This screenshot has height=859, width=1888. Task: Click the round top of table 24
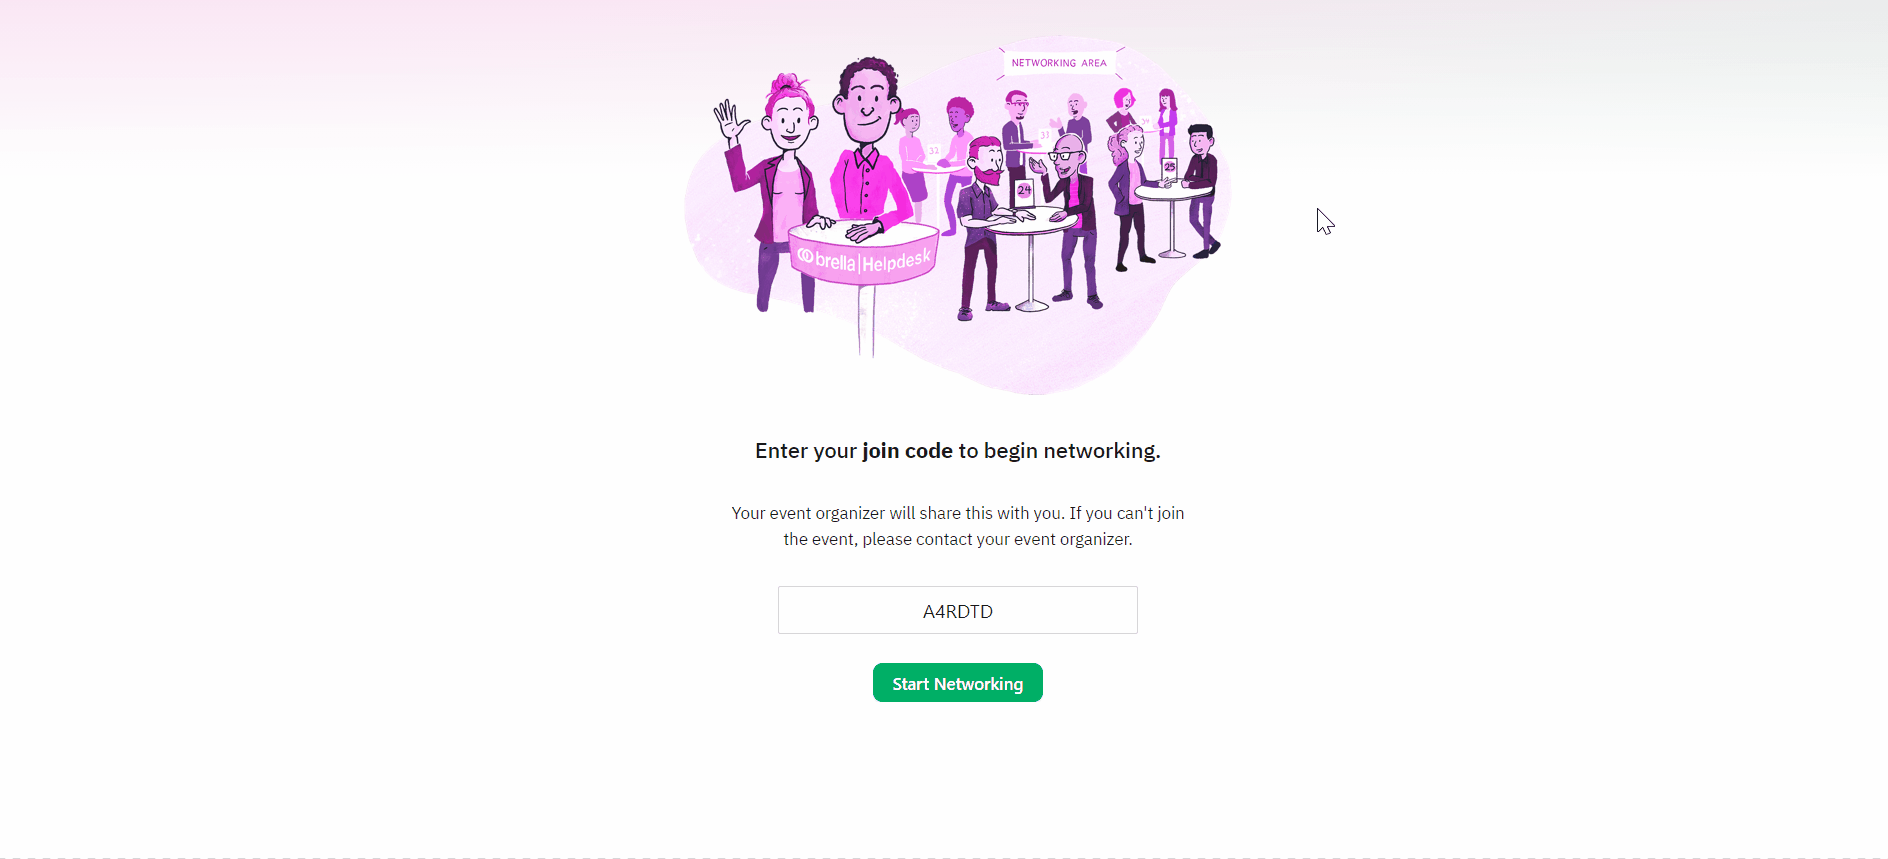coord(1030,221)
